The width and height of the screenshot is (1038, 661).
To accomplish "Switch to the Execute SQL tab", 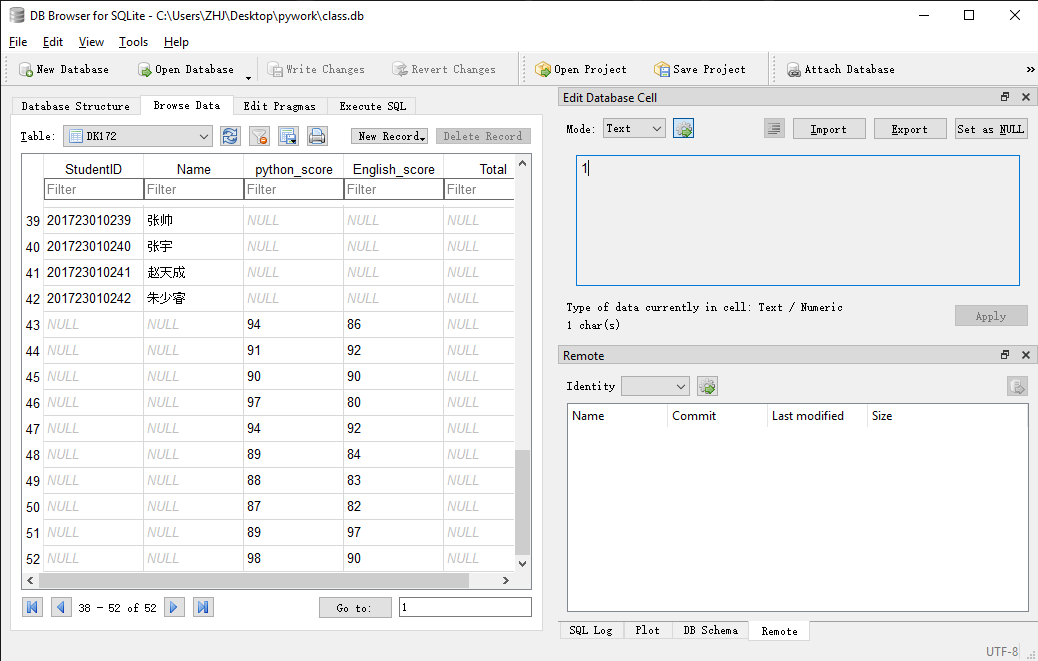I will 373,106.
